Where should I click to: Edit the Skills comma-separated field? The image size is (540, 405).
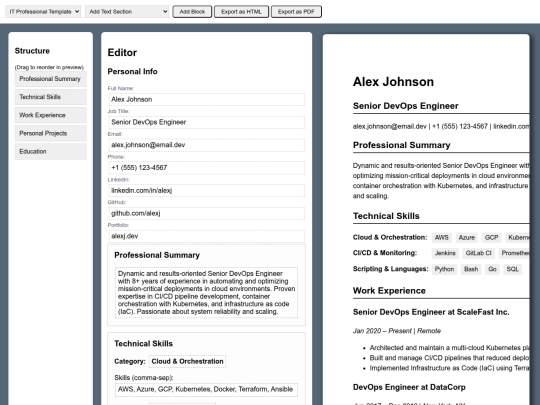(207, 390)
